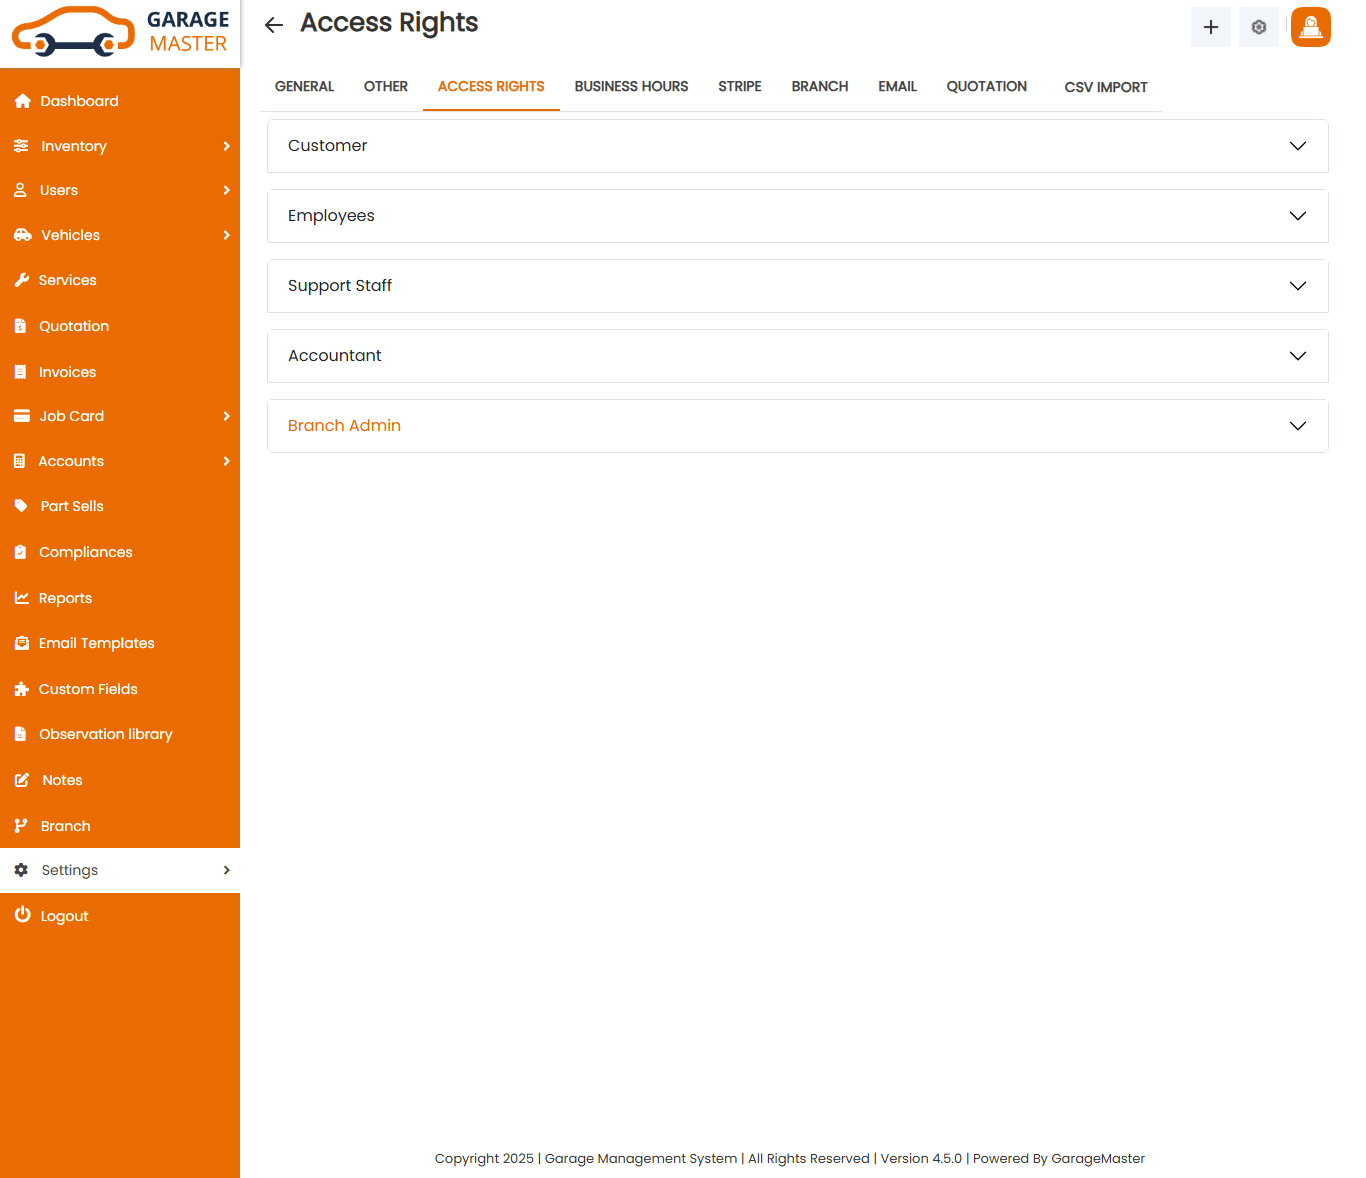Click the Custom Fields puzzle icon
The height and width of the screenshot is (1178, 1366).
[x=22, y=689]
